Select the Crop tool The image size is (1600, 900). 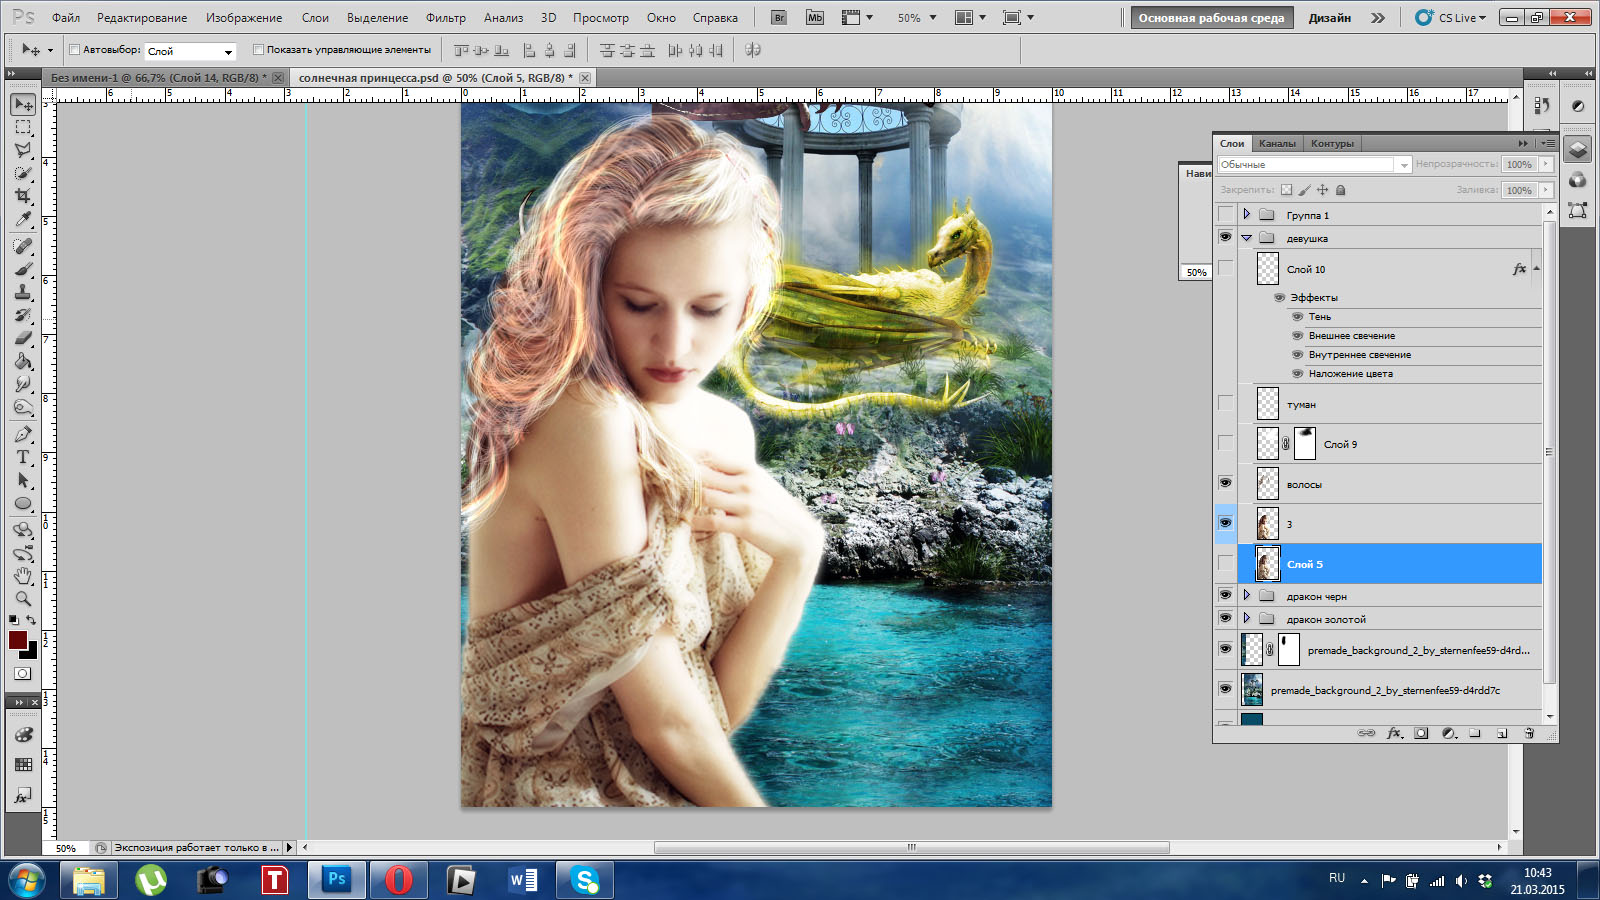pos(23,196)
